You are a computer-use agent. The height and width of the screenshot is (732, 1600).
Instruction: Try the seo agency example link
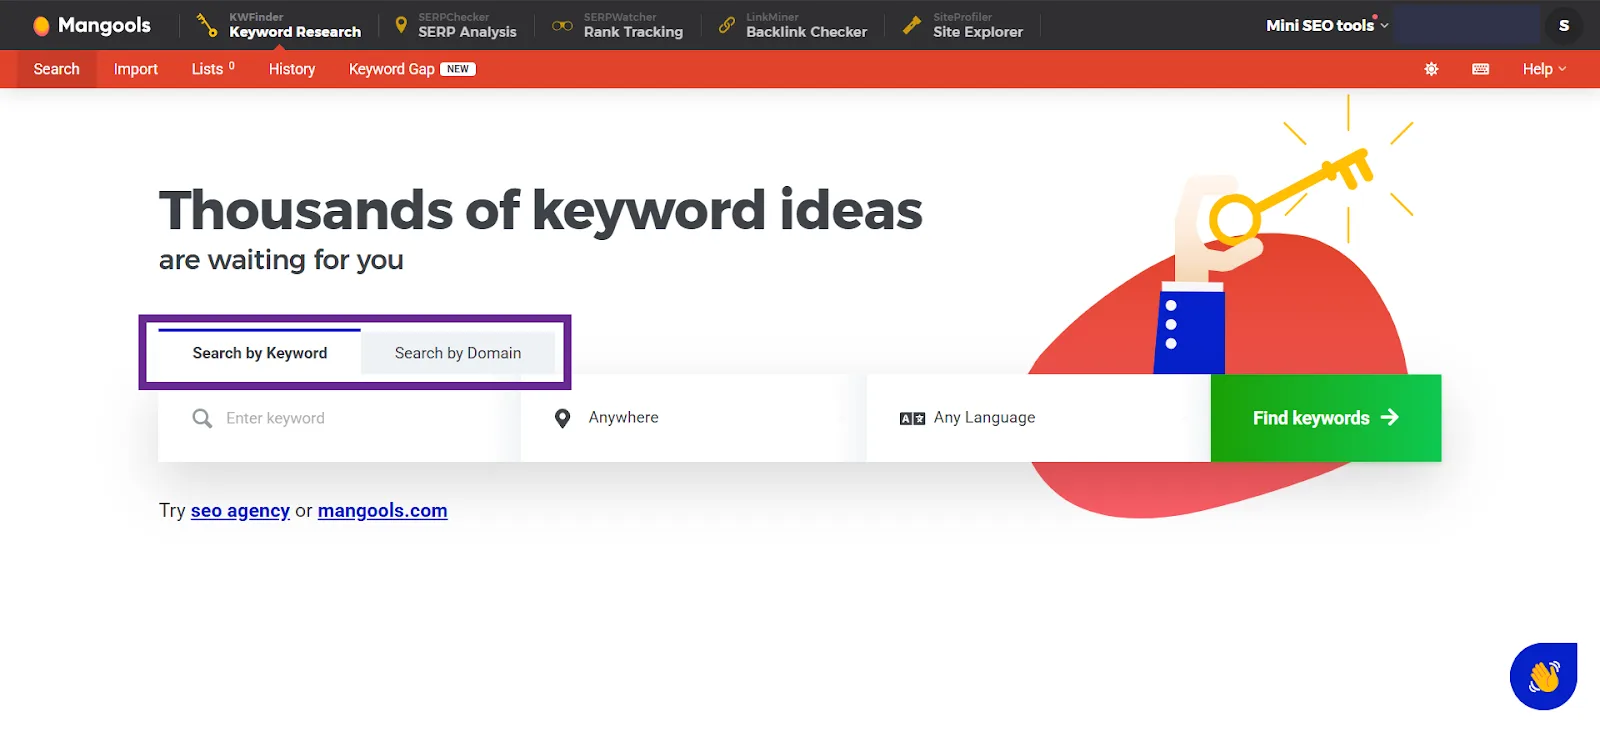[x=240, y=511]
